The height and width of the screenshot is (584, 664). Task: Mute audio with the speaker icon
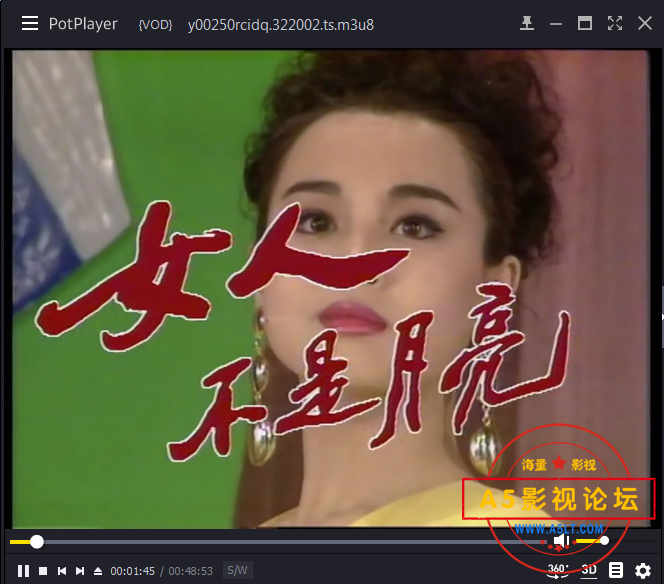(x=561, y=540)
